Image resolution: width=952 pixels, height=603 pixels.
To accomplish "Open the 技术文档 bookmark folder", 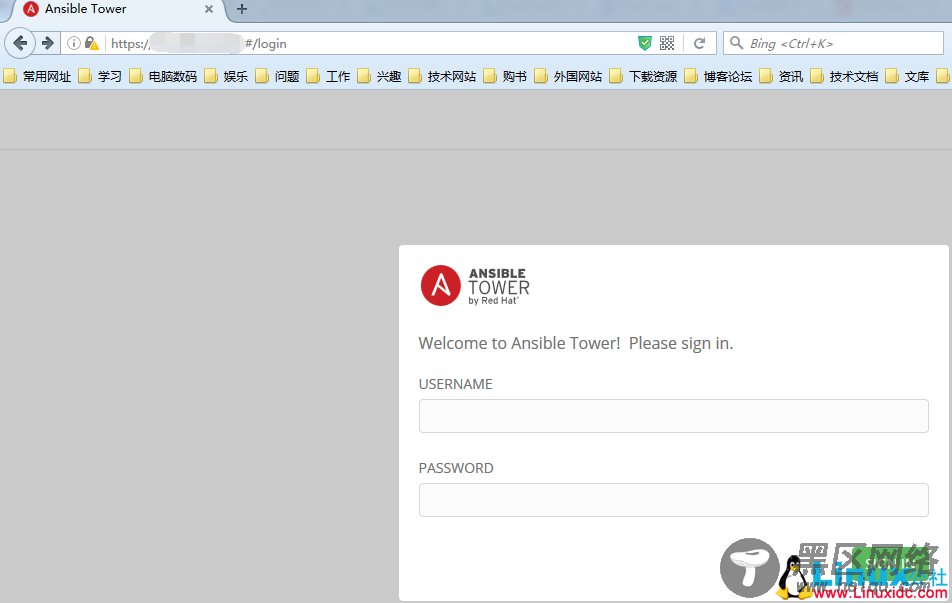I will (845, 76).
